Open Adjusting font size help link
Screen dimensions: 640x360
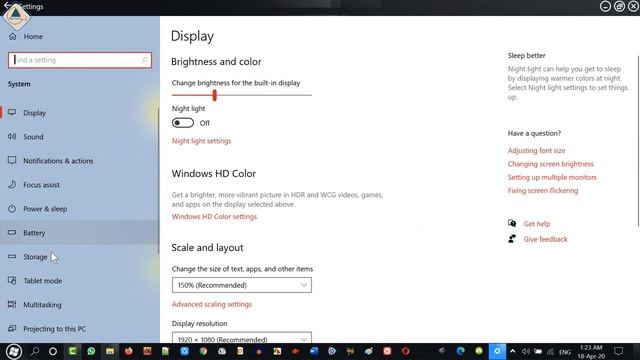tap(536, 151)
